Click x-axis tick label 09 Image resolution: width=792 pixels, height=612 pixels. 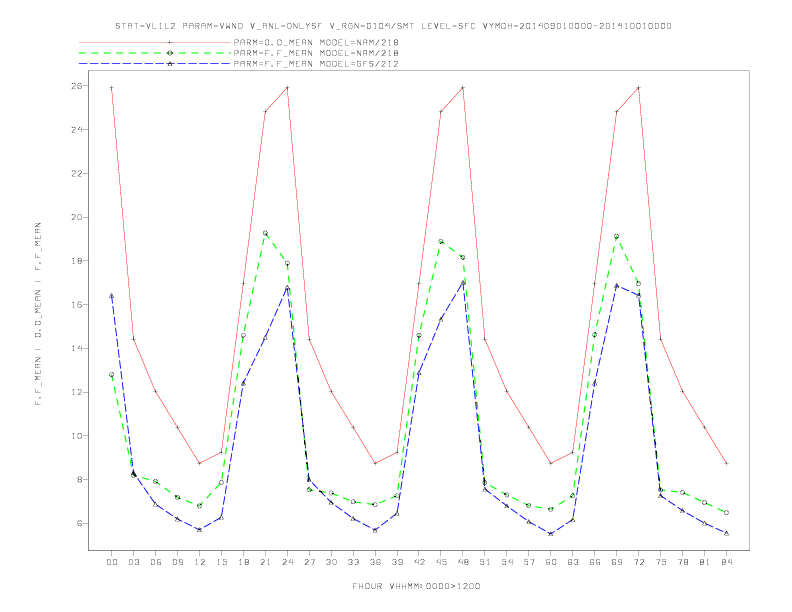tap(177, 562)
